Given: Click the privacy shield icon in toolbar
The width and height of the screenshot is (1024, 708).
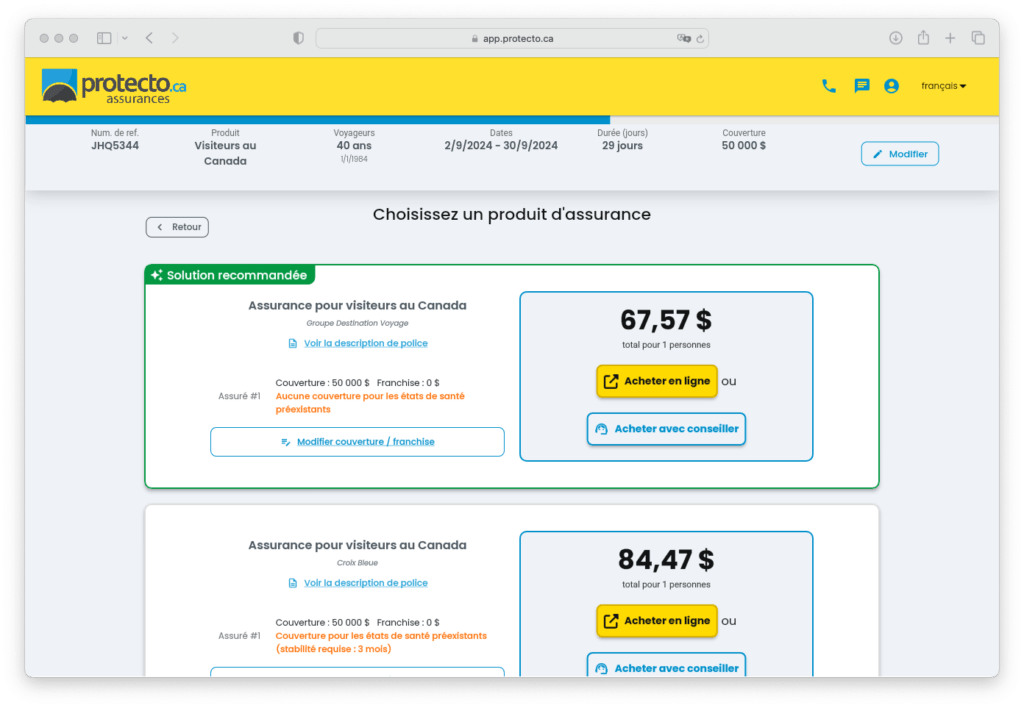Looking at the screenshot, I should (298, 38).
